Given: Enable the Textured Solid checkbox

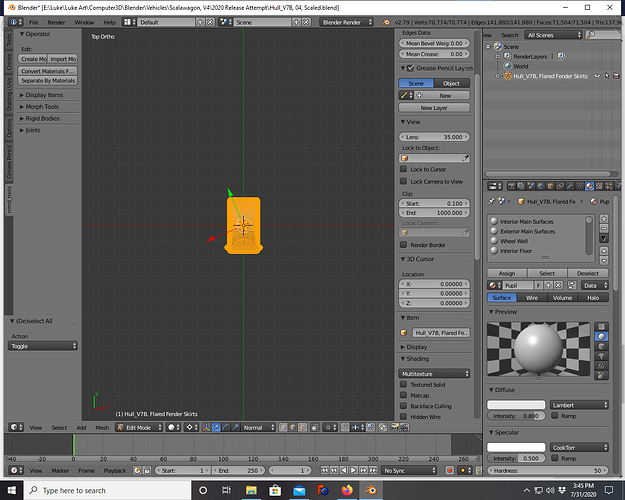Looking at the screenshot, I should click(403, 384).
